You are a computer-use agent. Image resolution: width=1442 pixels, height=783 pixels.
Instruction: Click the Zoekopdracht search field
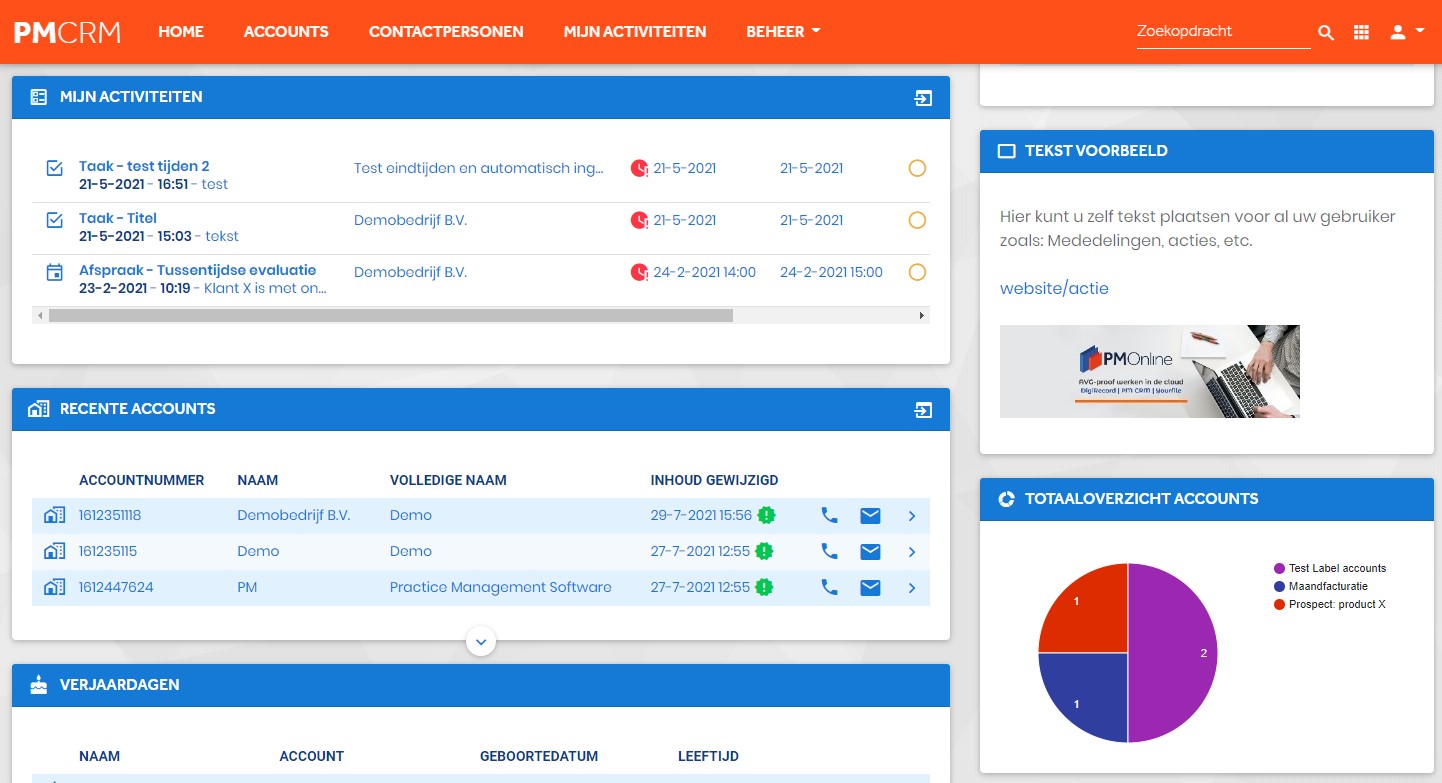[1223, 32]
